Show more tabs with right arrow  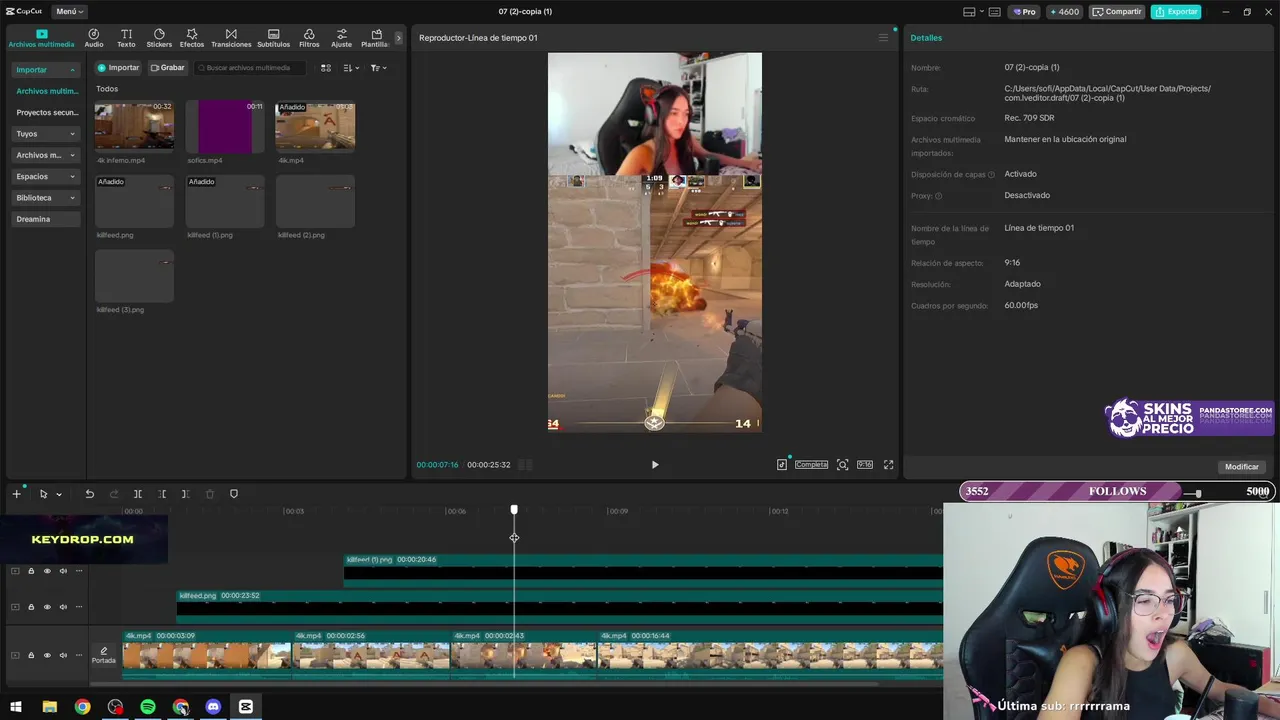click(398, 38)
